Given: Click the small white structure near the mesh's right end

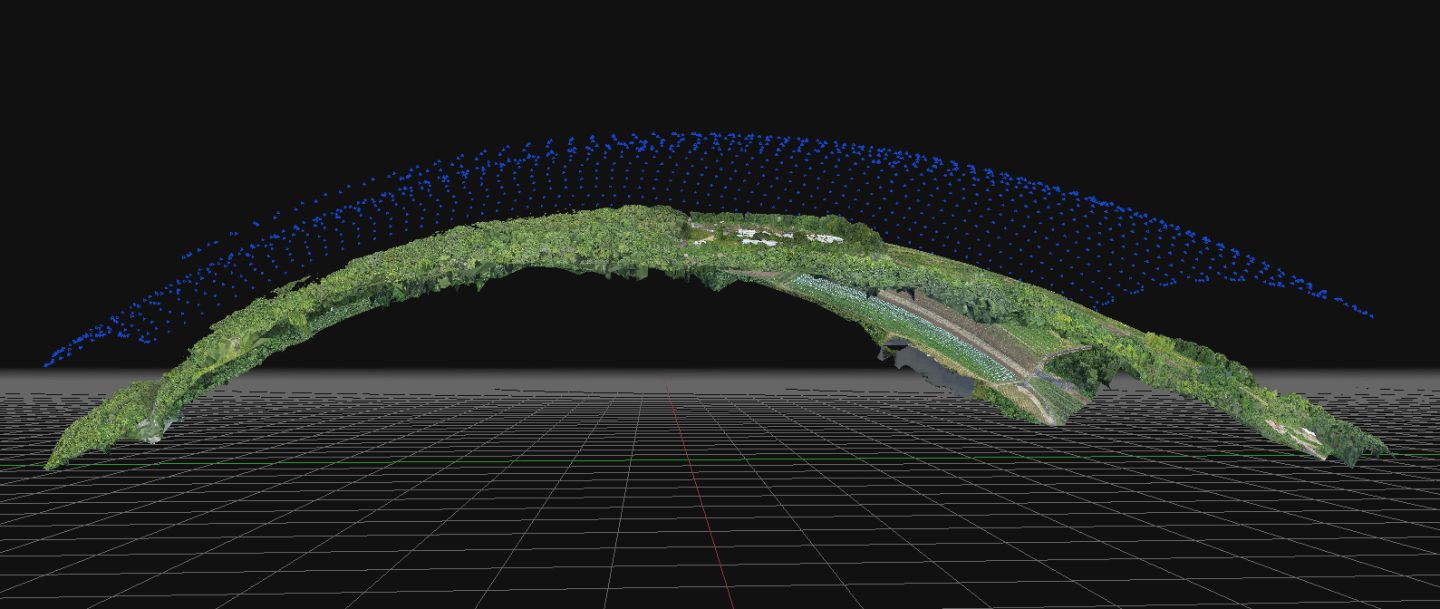Looking at the screenshot, I should [1308, 432].
